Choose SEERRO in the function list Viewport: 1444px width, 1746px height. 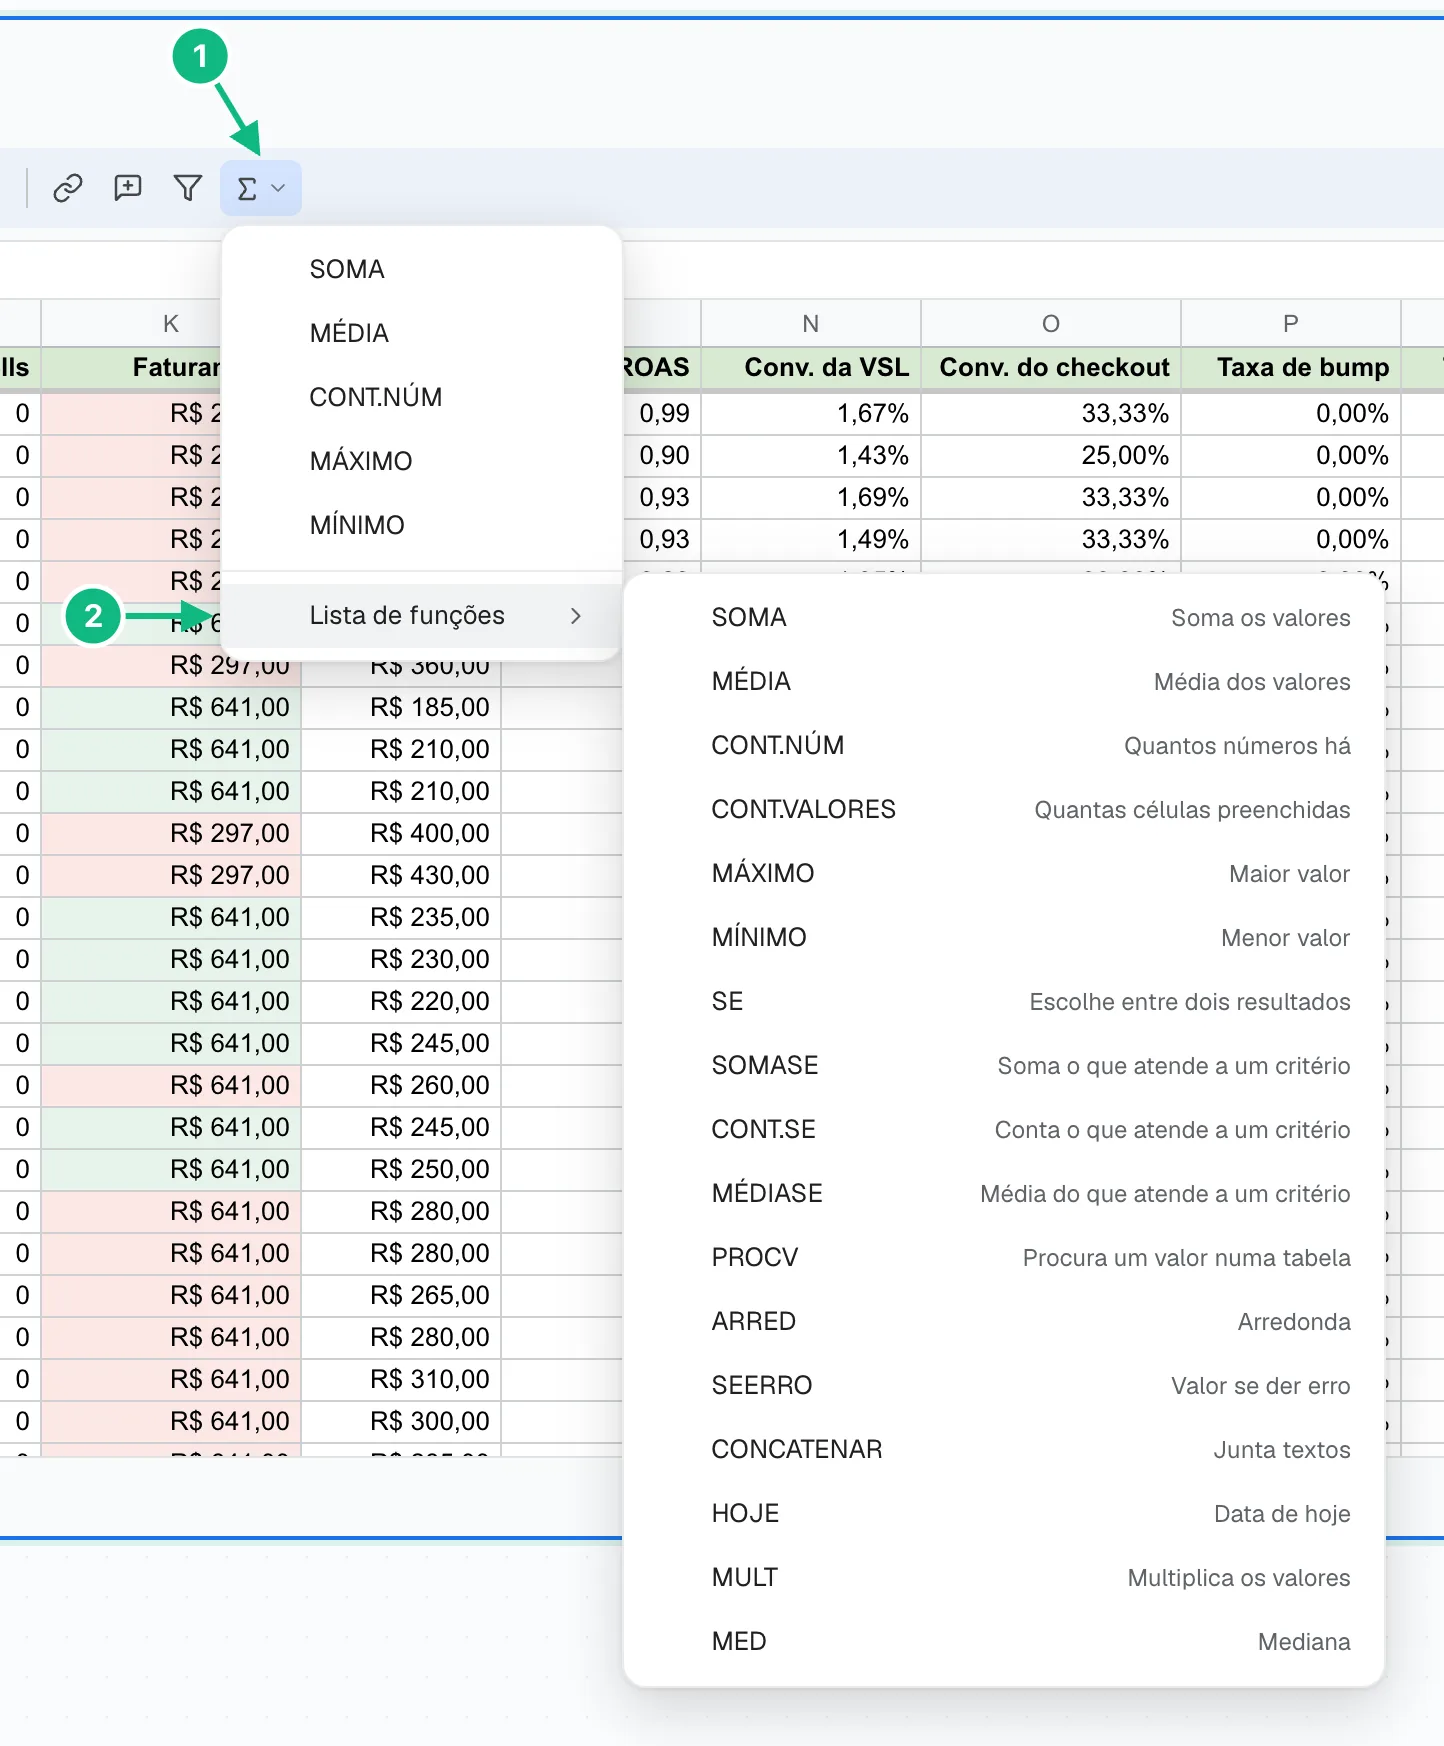pos(1004,1385)
